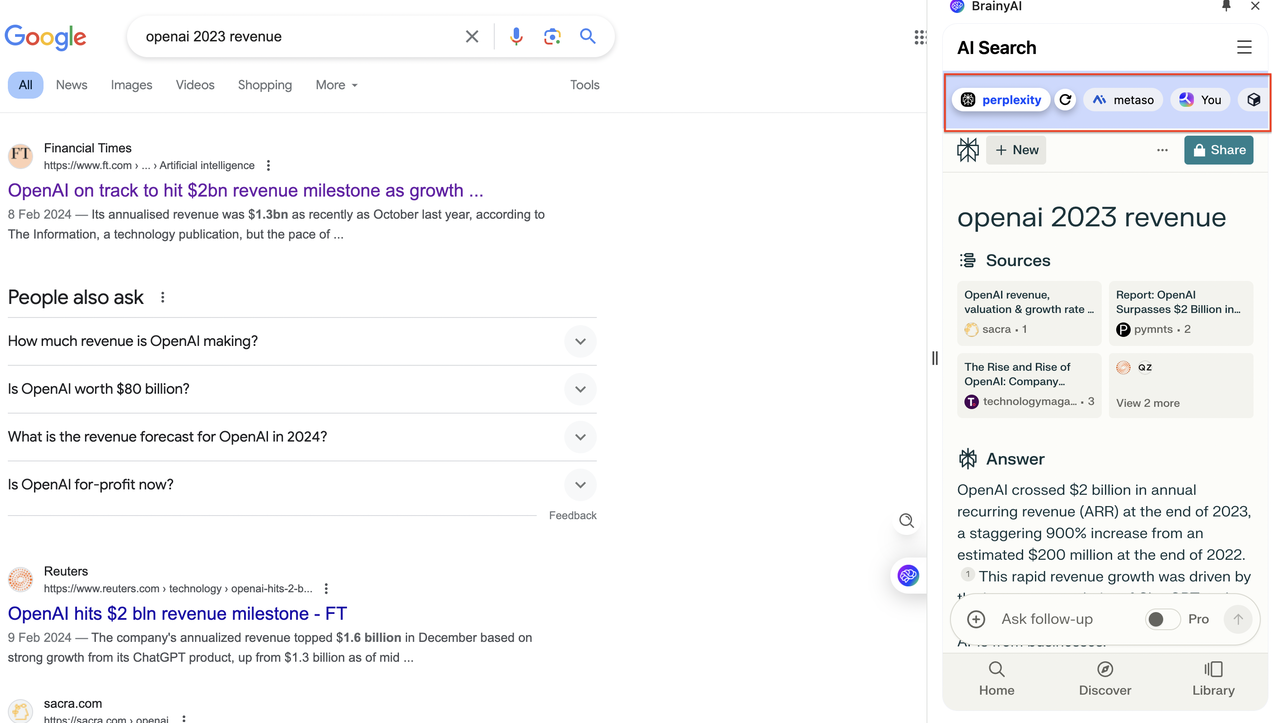Open Reuters OpenAI $2 bln milestone link
The image size is (1272, 723).
pyautogui.click(x=177, y=614)
